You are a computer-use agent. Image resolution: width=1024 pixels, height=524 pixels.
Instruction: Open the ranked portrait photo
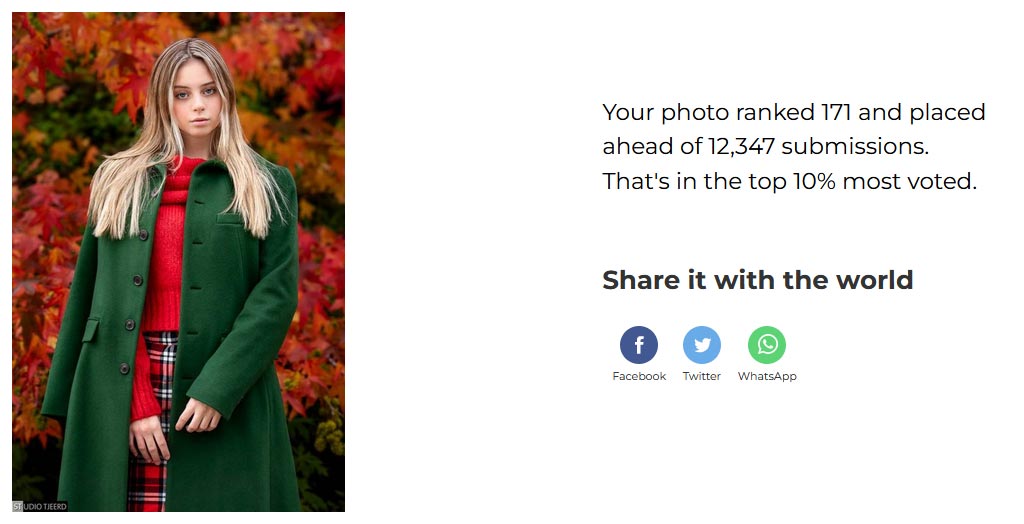click(x=178, y=262)
